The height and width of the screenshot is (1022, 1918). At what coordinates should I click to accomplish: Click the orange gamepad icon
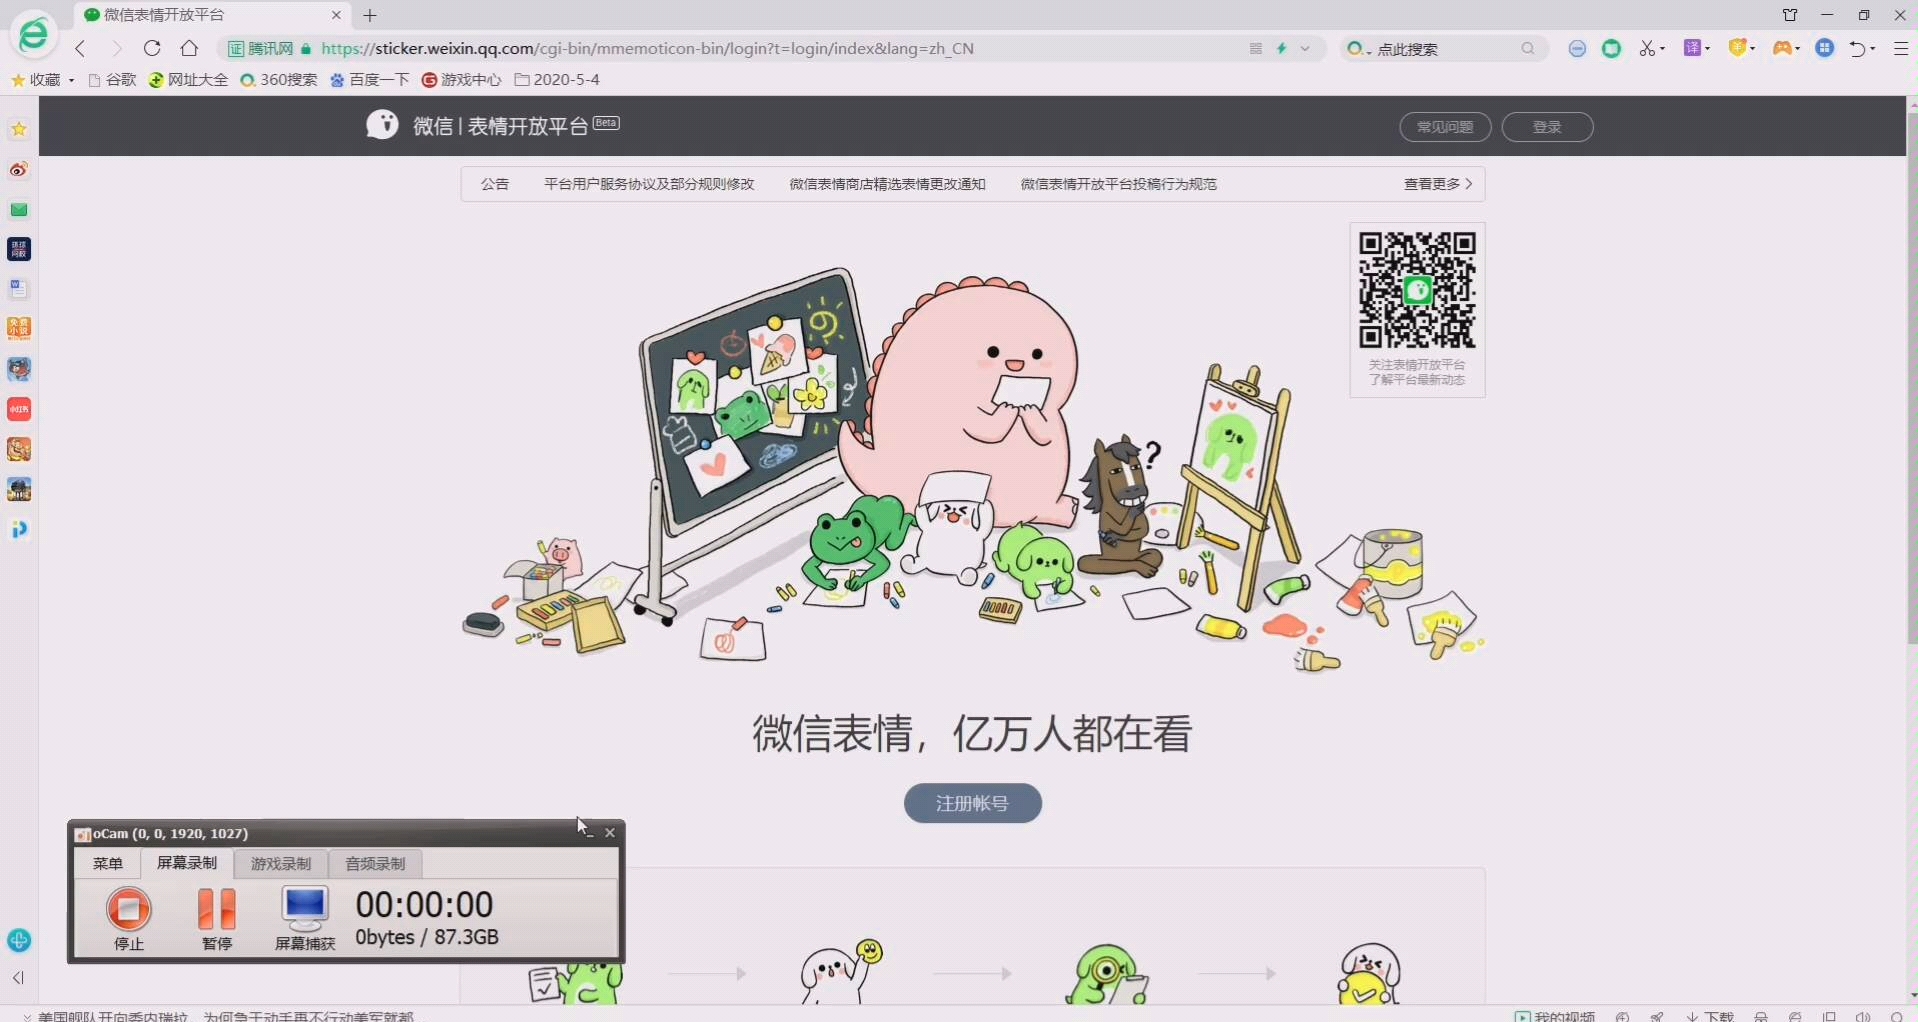[1782, 47]
